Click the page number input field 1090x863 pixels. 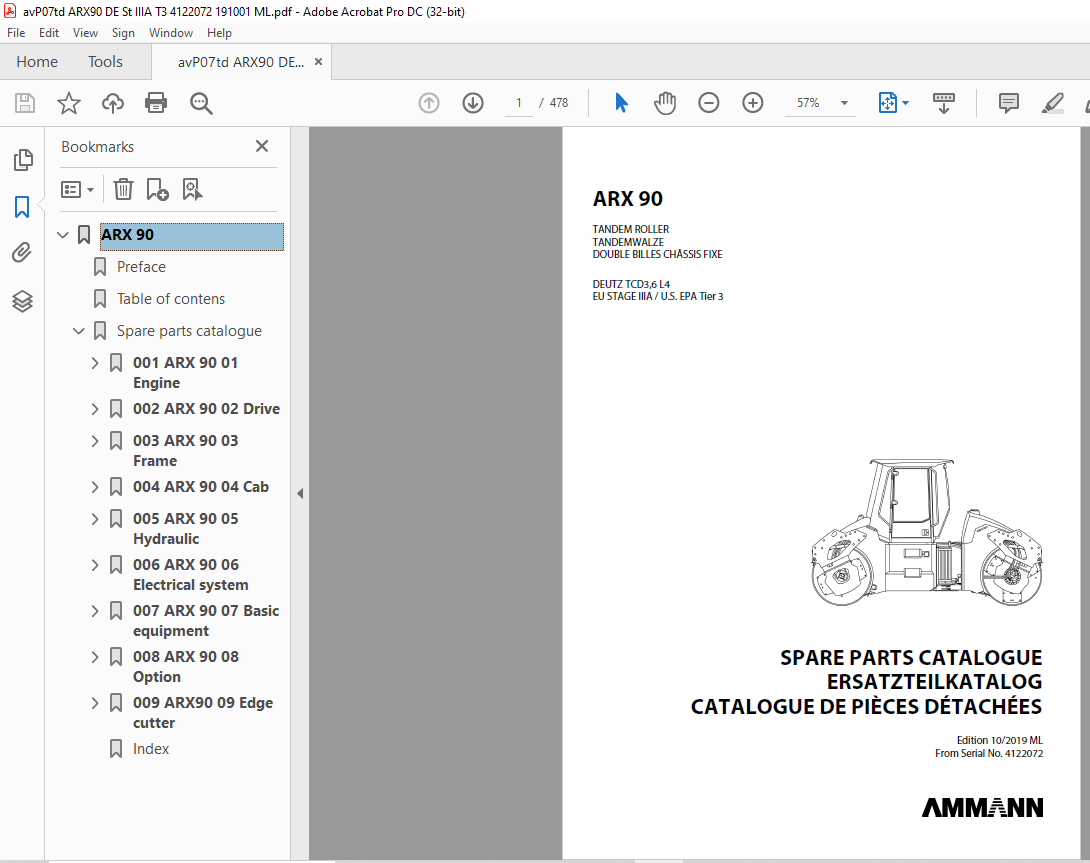coord(519,103)
